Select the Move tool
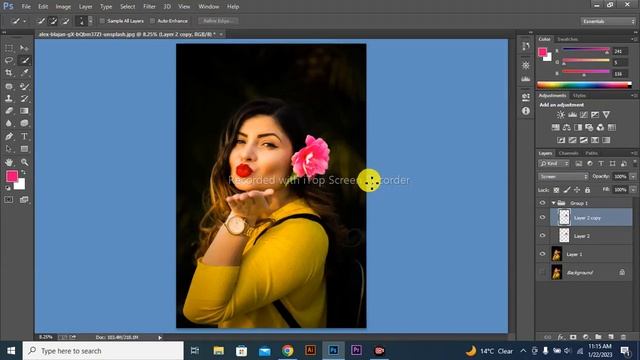This screenshot has width=640, height=360. (24, 48)
